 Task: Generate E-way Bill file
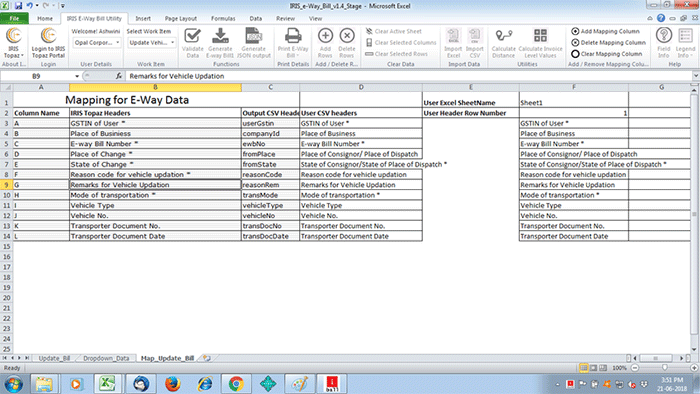pyautogui.click(x=220, y=43)
